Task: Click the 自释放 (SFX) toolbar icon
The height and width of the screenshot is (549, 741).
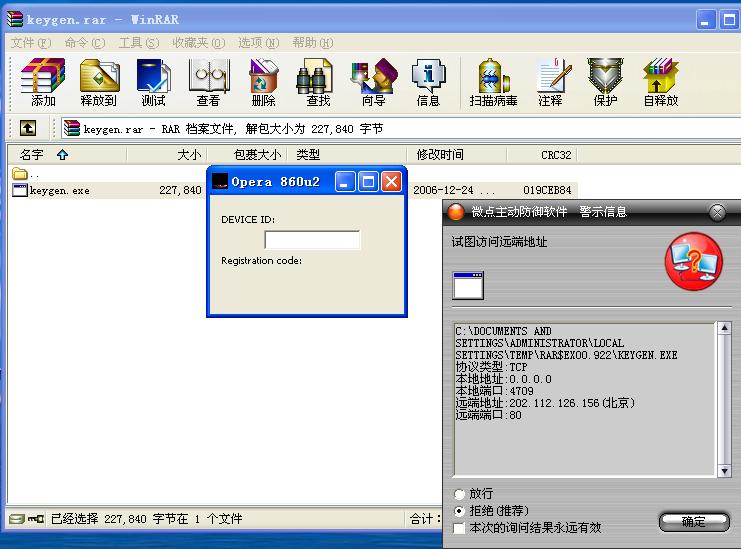Action: 660,82
